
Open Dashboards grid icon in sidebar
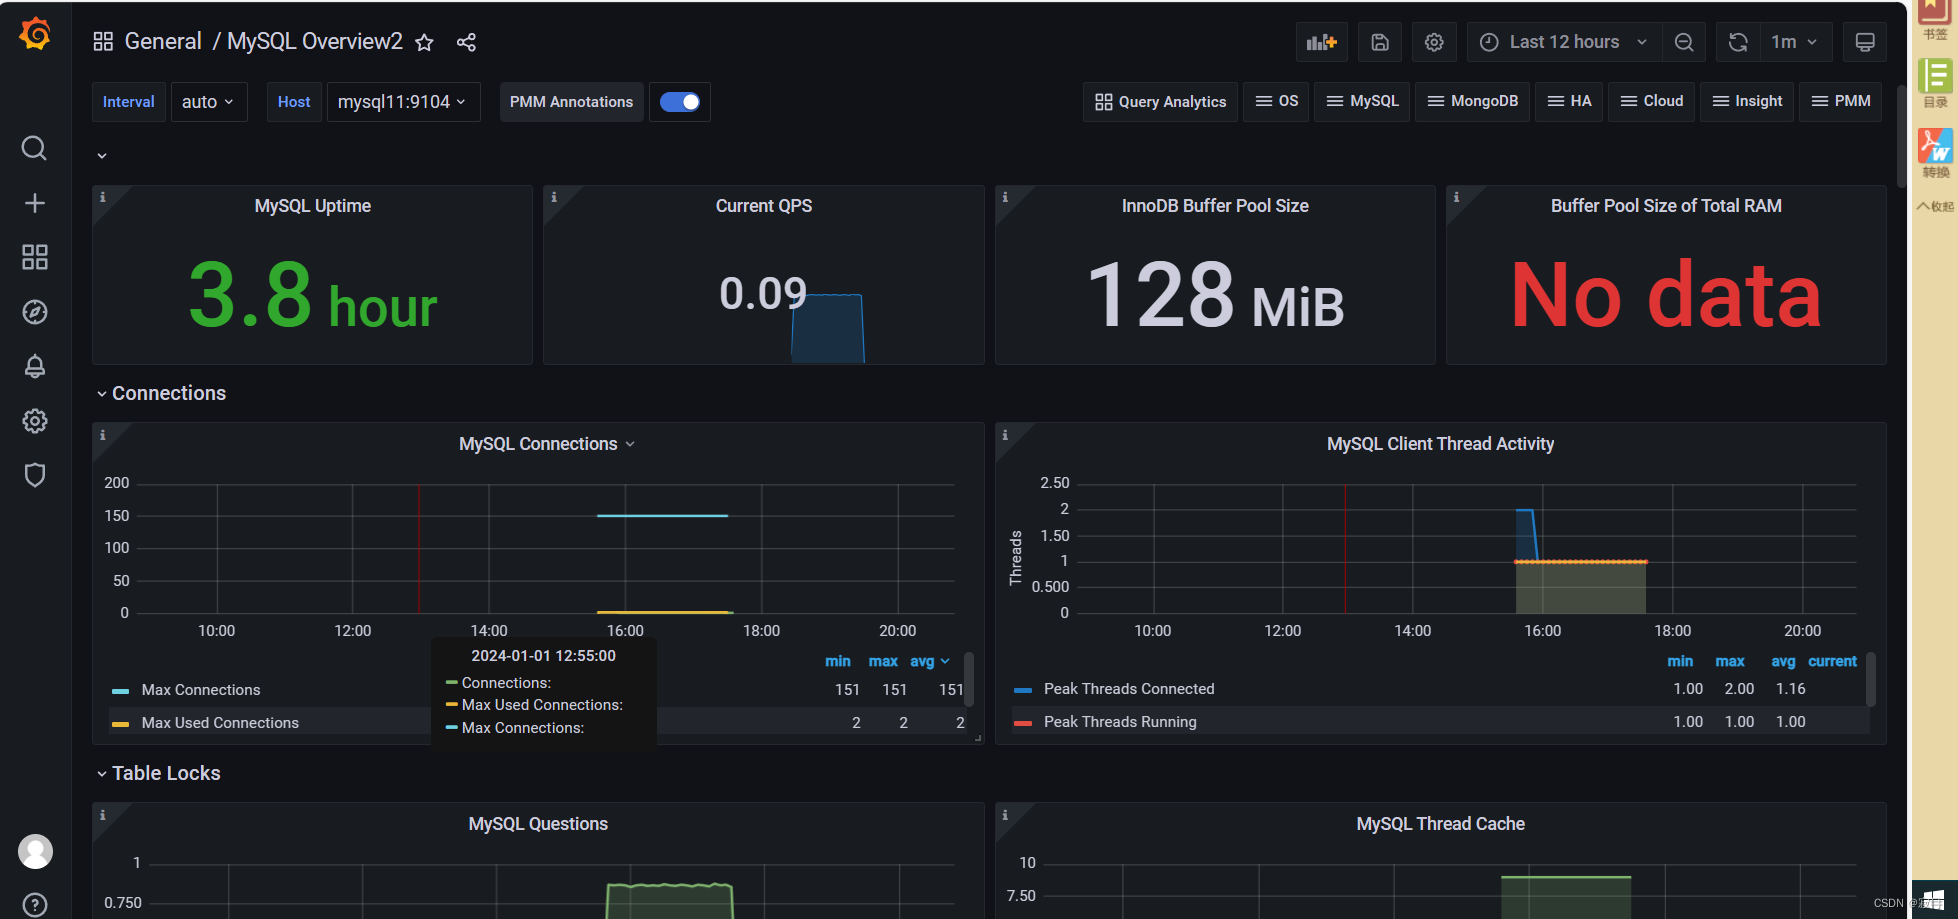35,257
